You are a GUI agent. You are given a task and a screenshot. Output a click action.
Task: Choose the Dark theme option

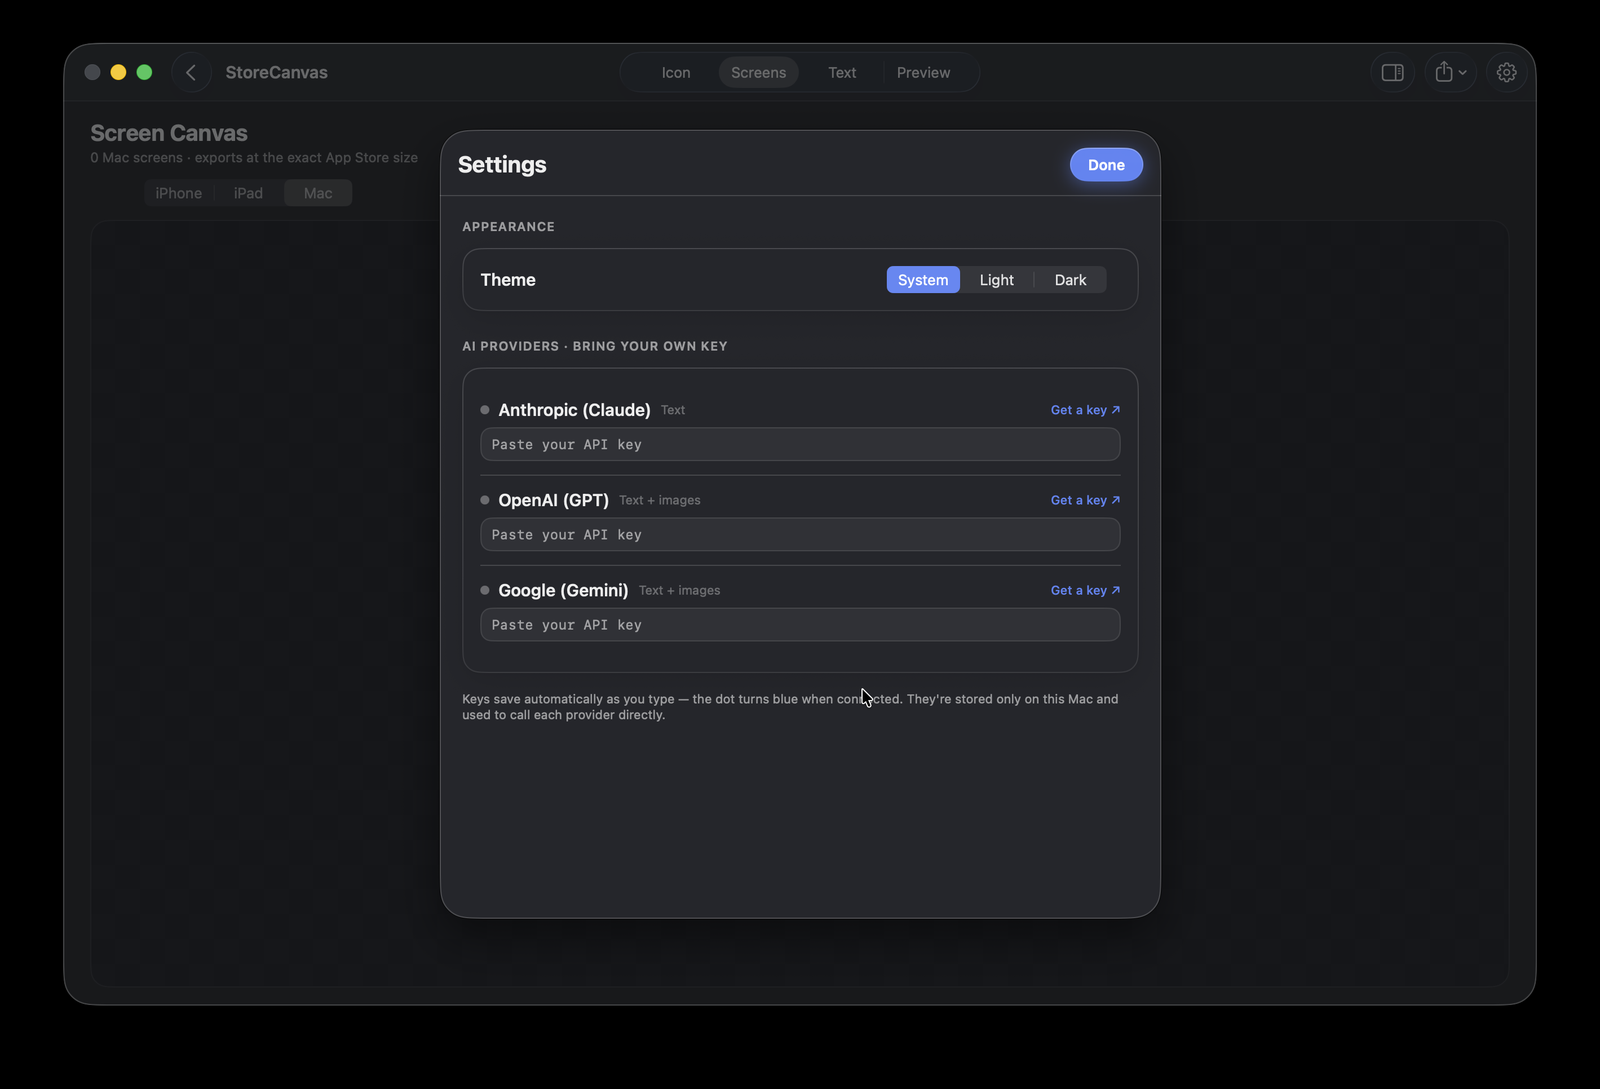1070,280
